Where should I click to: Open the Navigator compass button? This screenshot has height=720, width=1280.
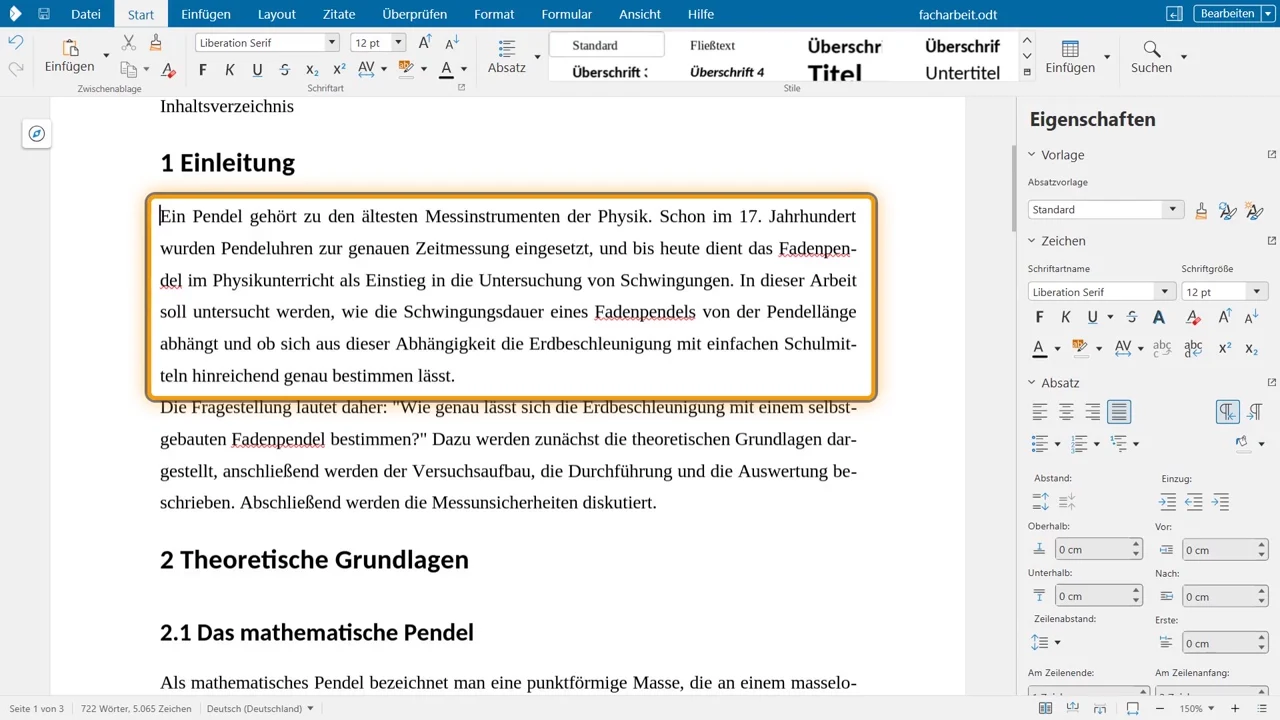(37, 134)
